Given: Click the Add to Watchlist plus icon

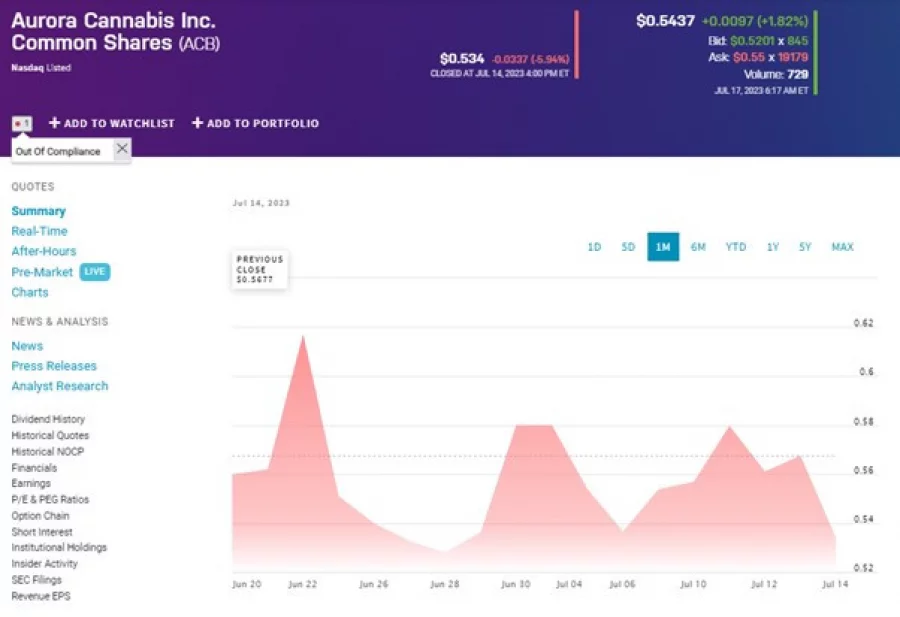Looking at the screenshot, I should tap(55, 123).
